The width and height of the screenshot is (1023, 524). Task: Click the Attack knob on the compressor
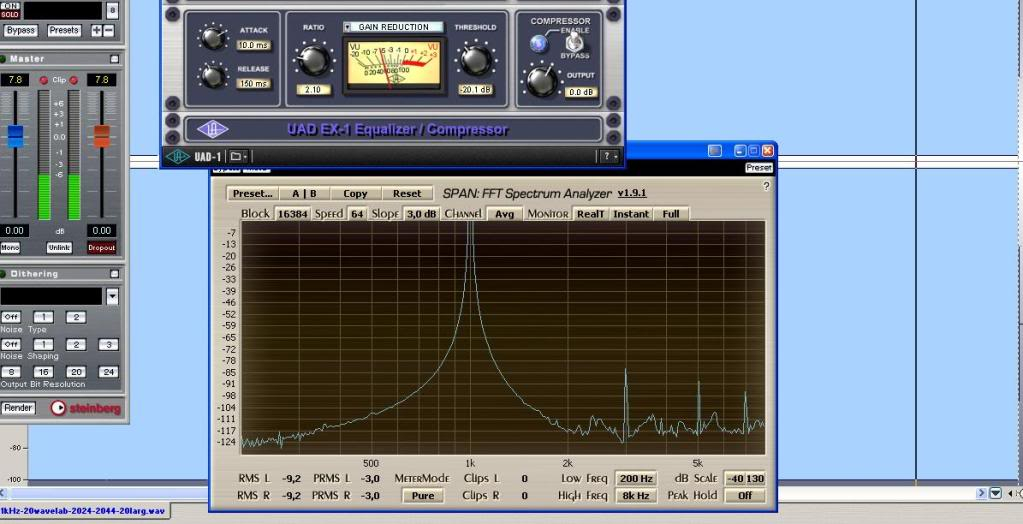pyautogui.click(x=212, y=38)
